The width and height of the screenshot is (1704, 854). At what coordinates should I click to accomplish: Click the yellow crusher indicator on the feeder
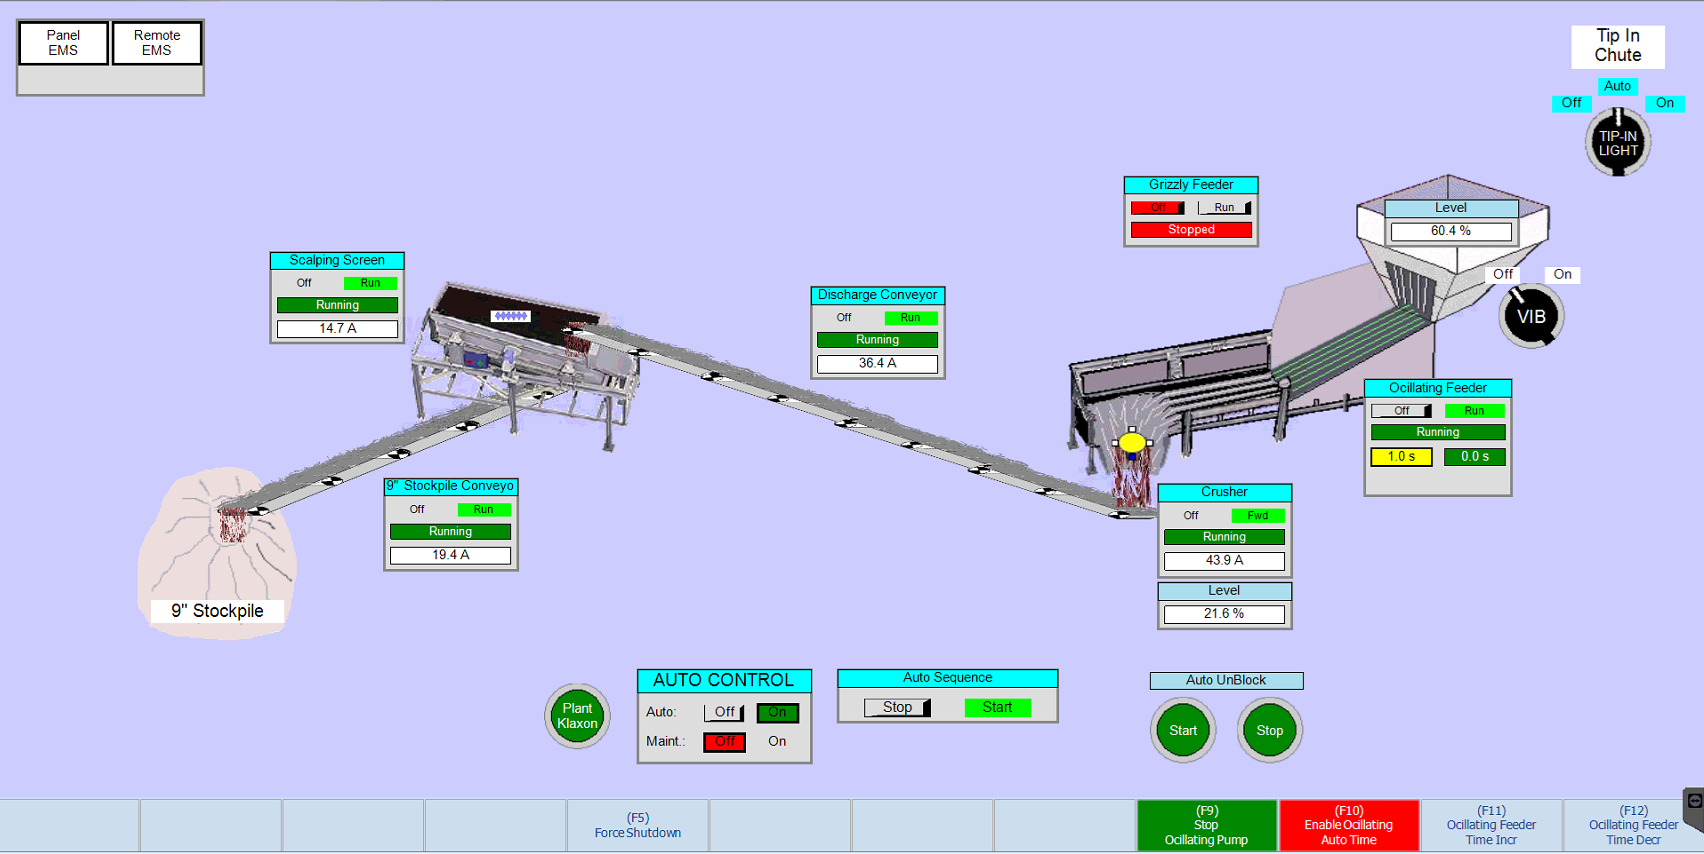click(1132, 442)
